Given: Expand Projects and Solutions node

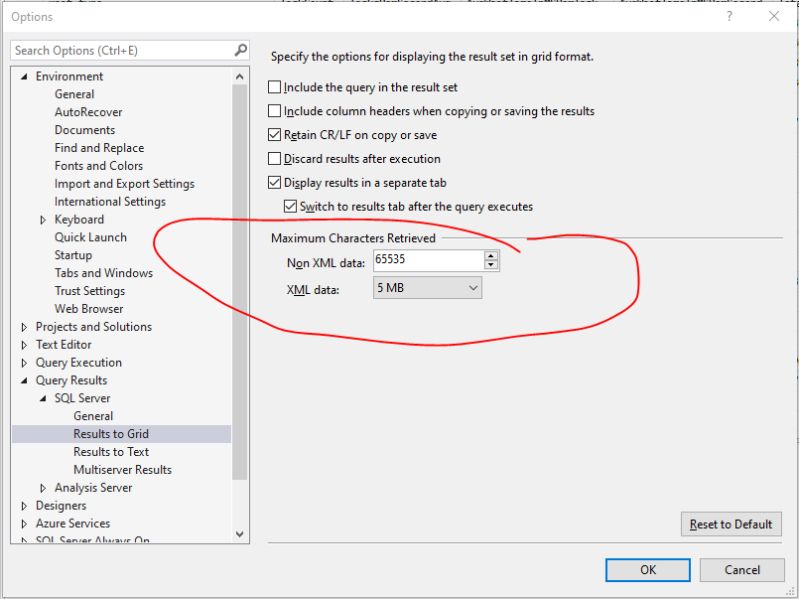Looking at the screenshot, I should [24, 327].
